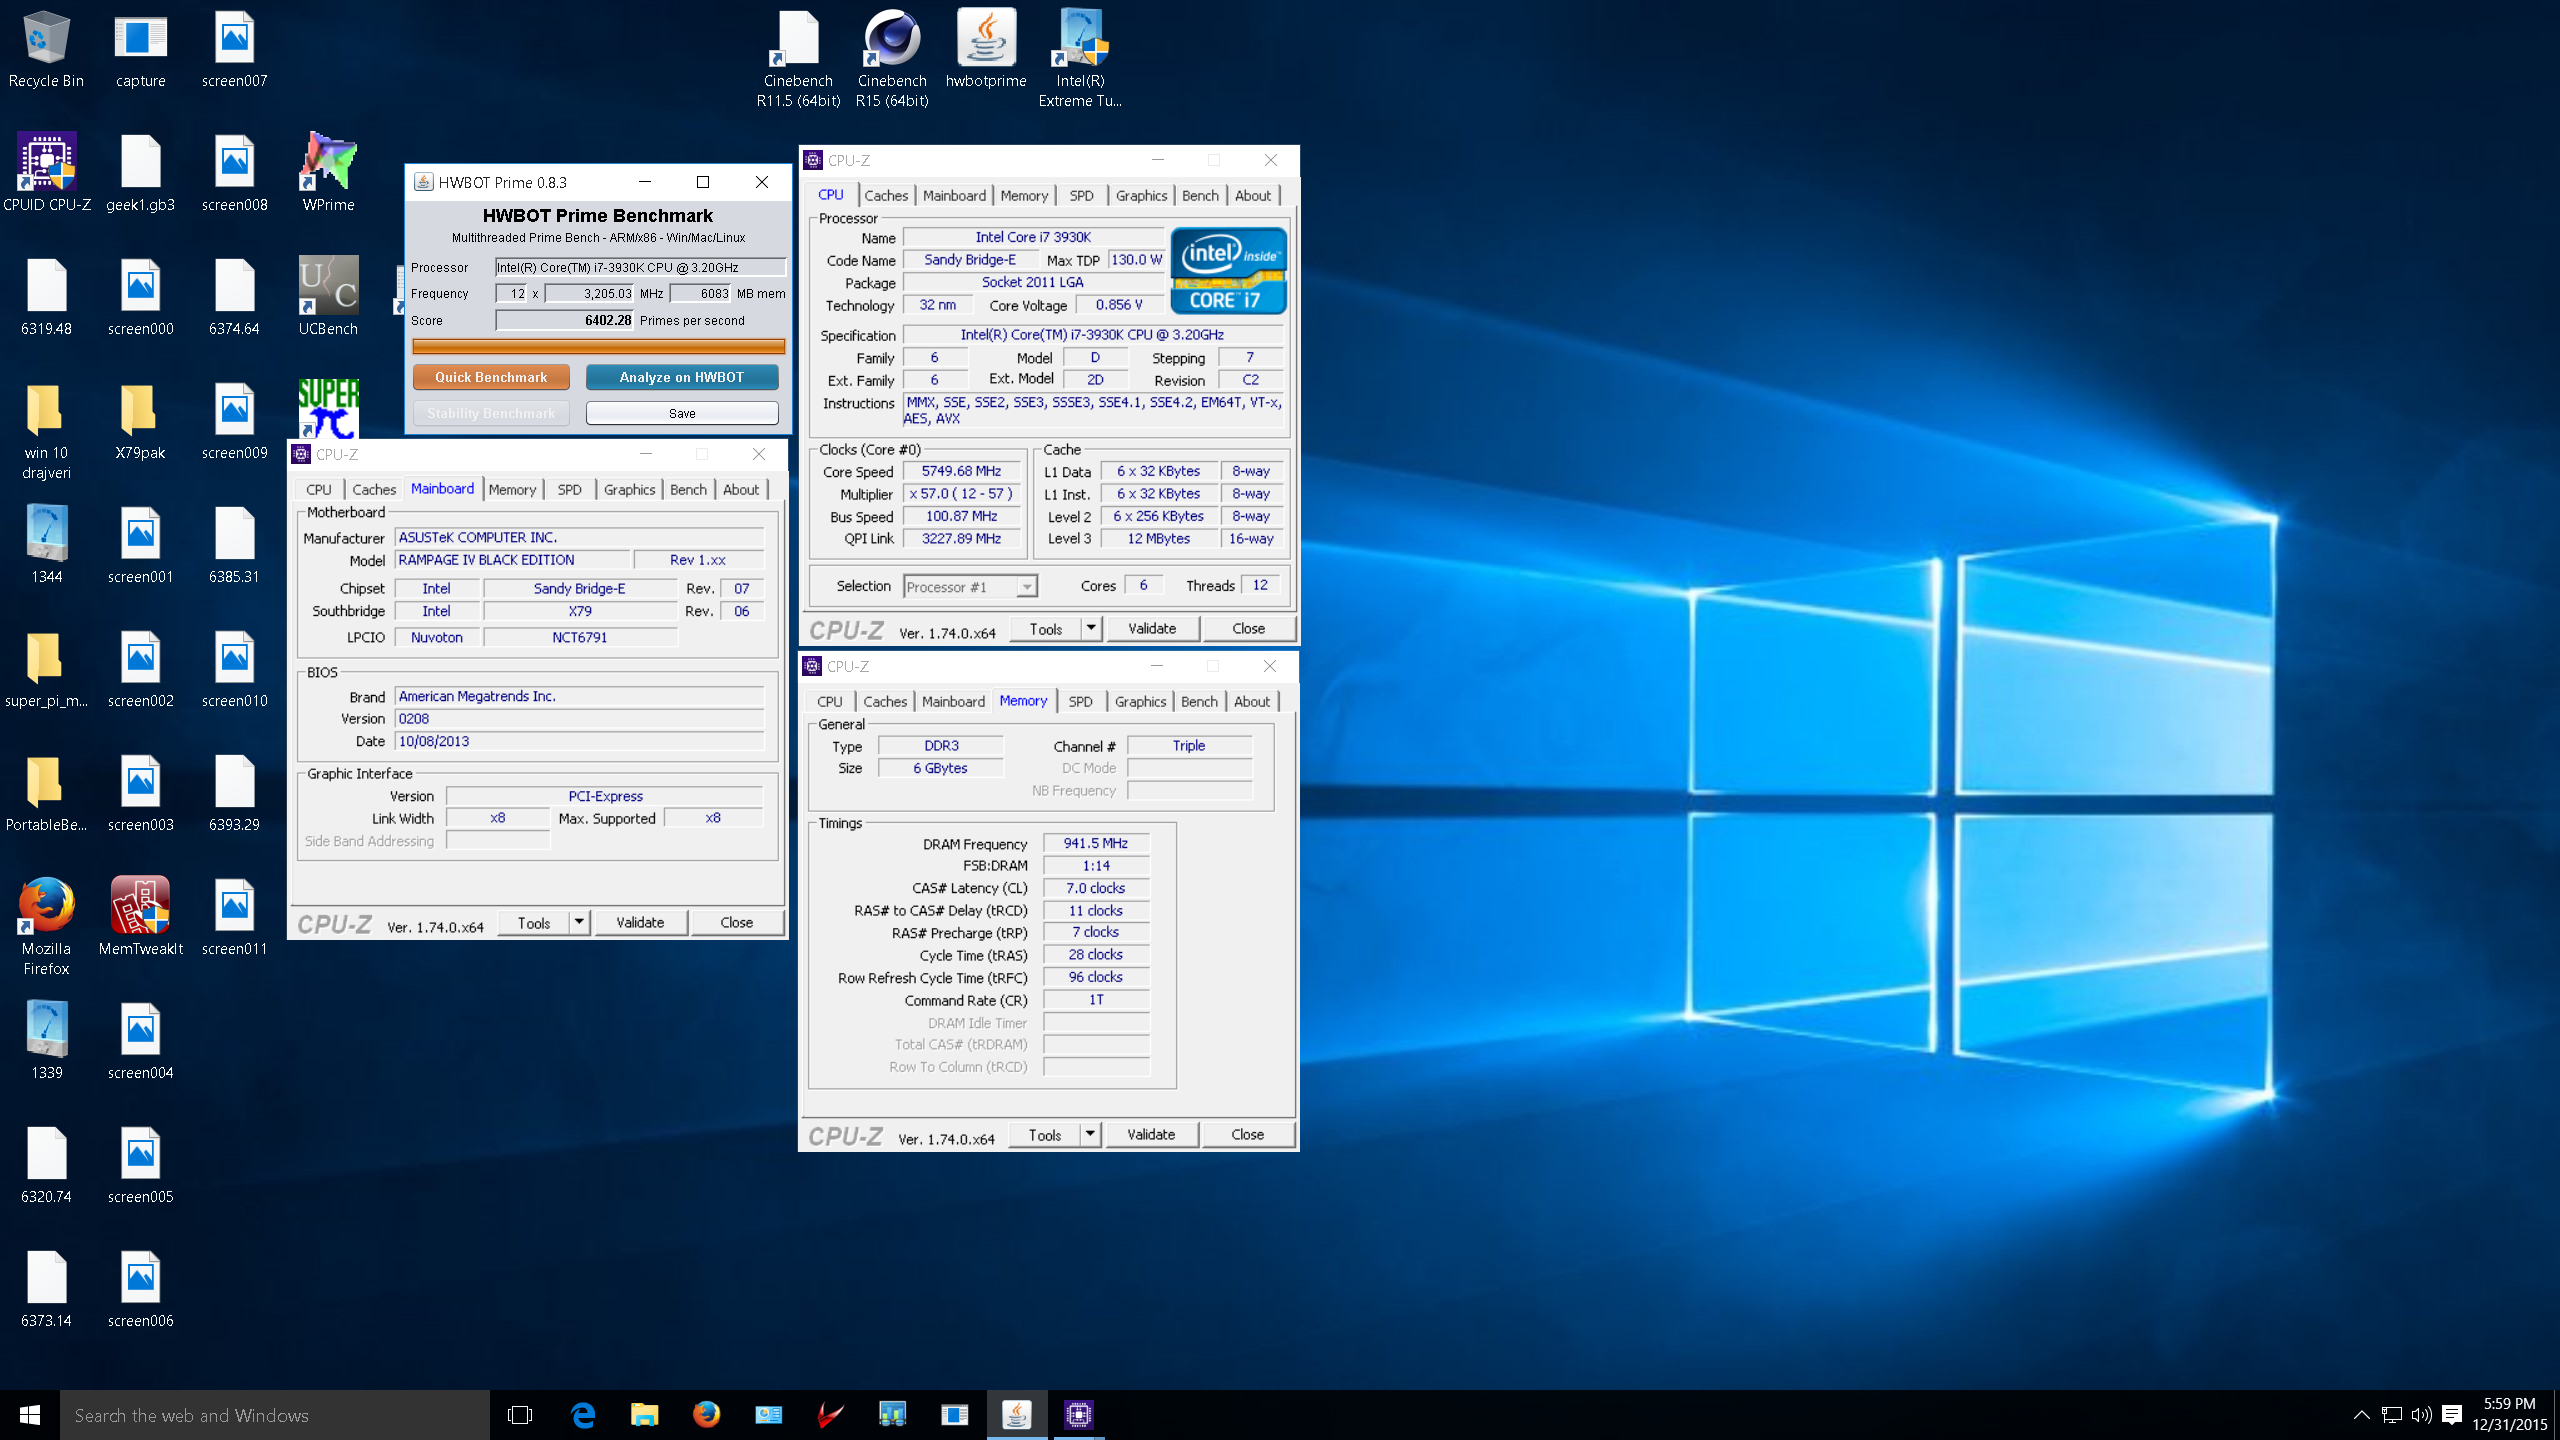Open Task View on the taskbar
2560x1440 pixels.
[520, 1415]
